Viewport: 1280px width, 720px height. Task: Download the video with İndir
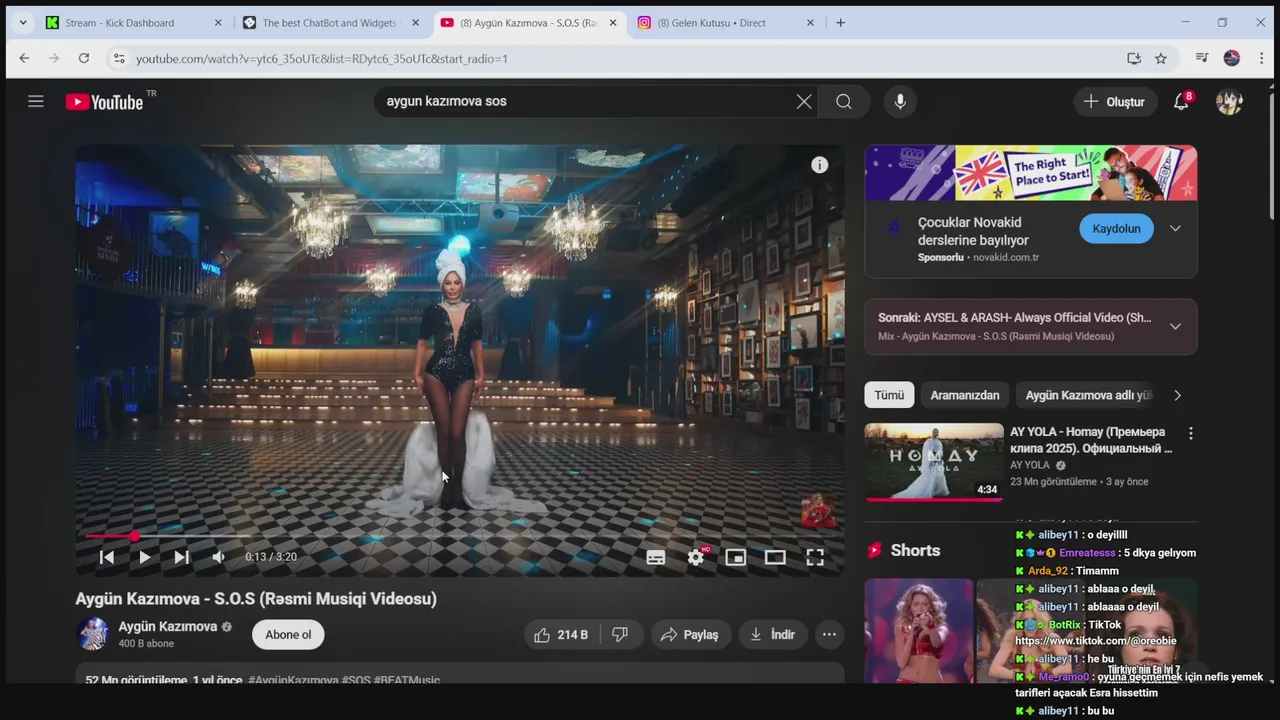pyautogui.click(x=772, y=634)
